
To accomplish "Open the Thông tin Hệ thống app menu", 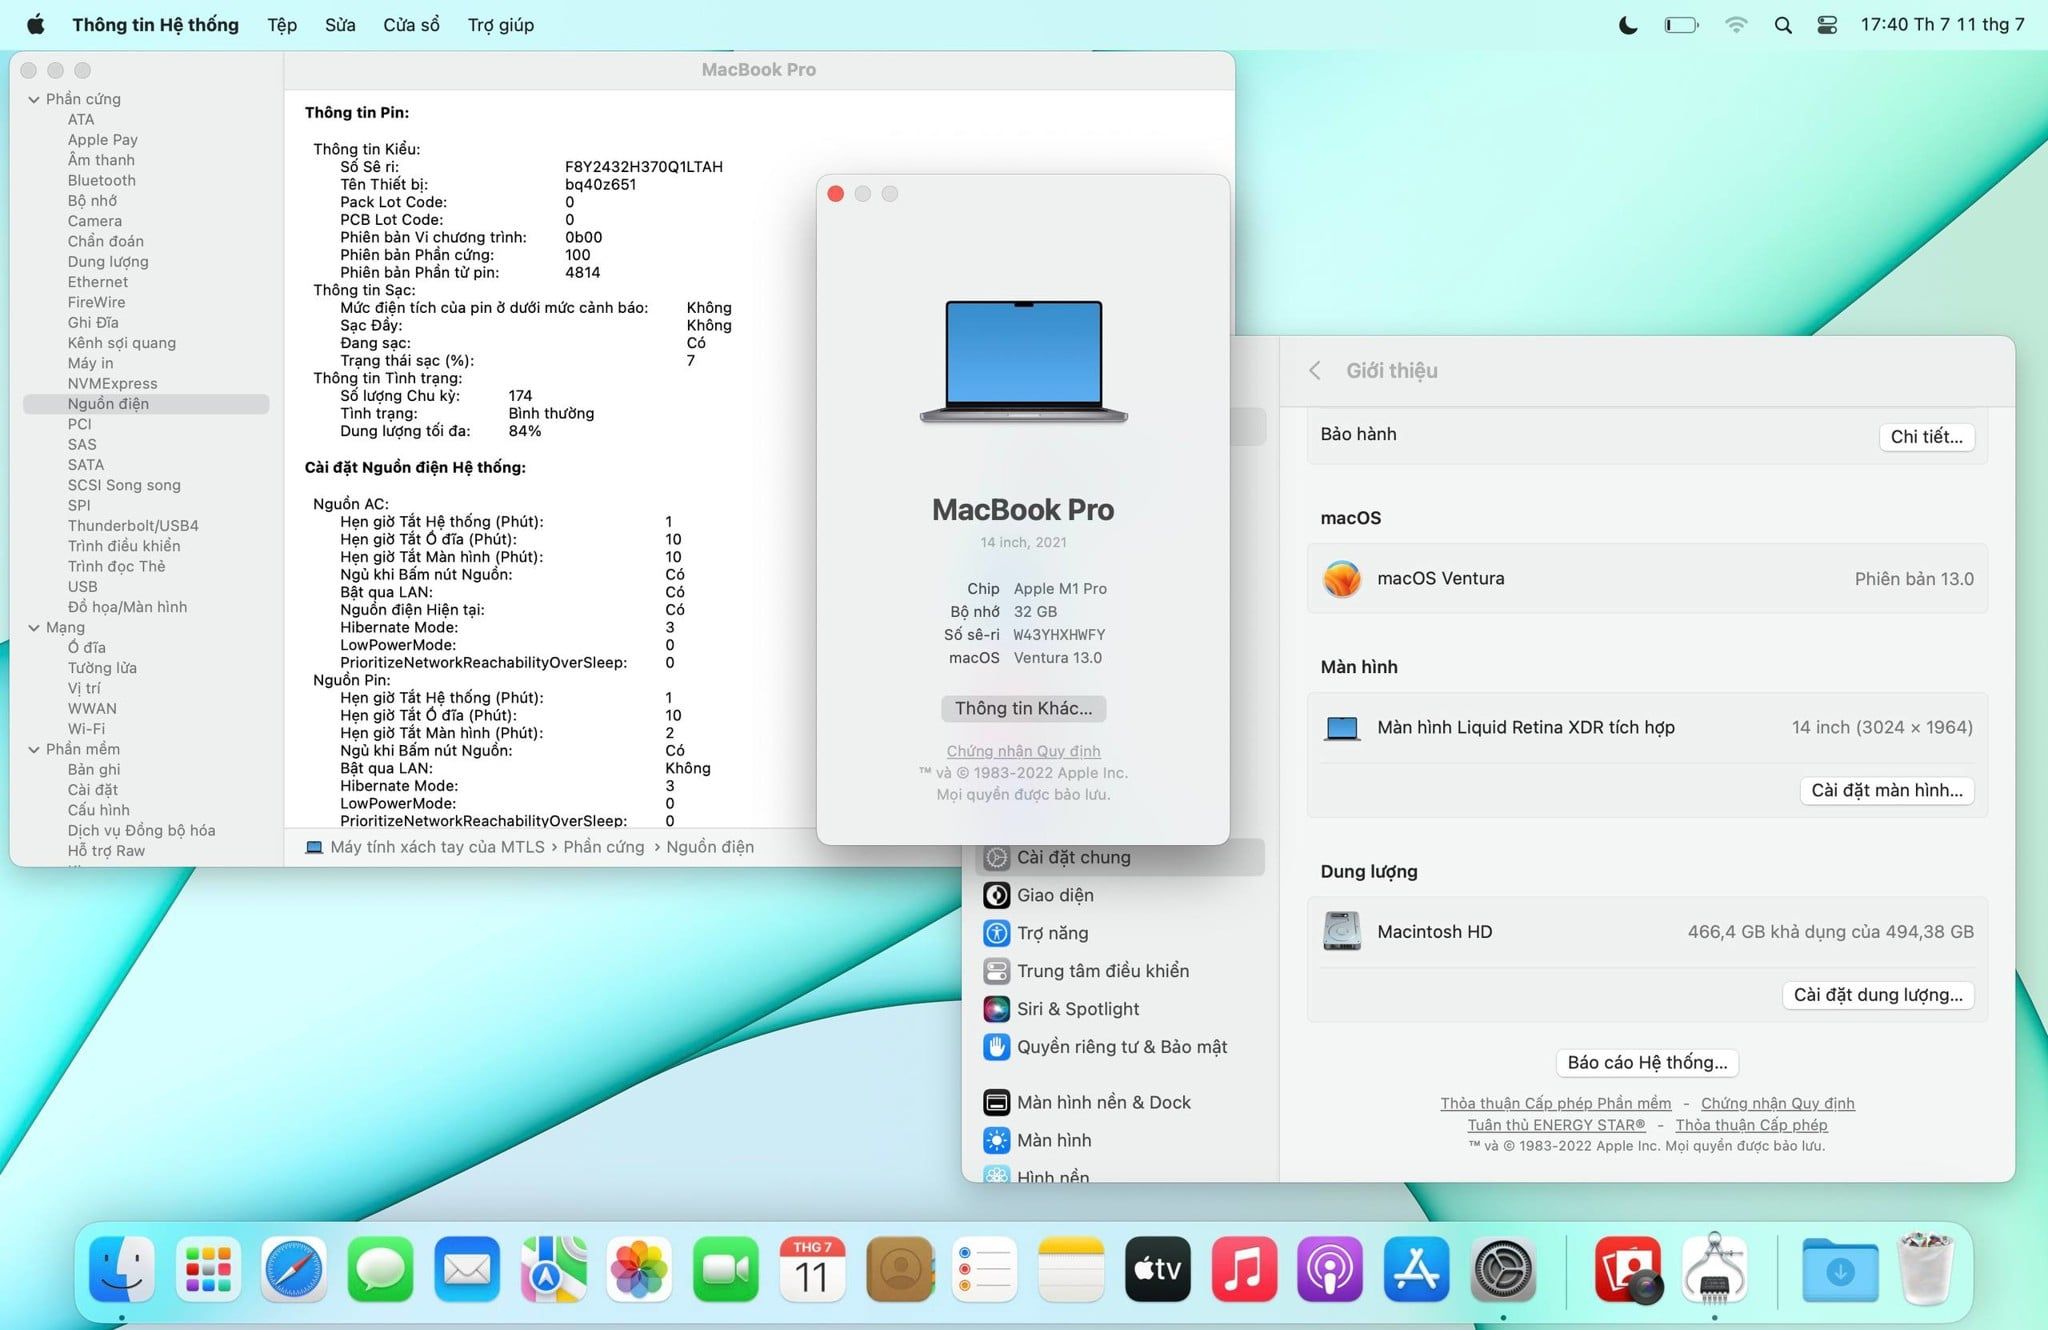I will pyautogui.click(x=155, y=25).
